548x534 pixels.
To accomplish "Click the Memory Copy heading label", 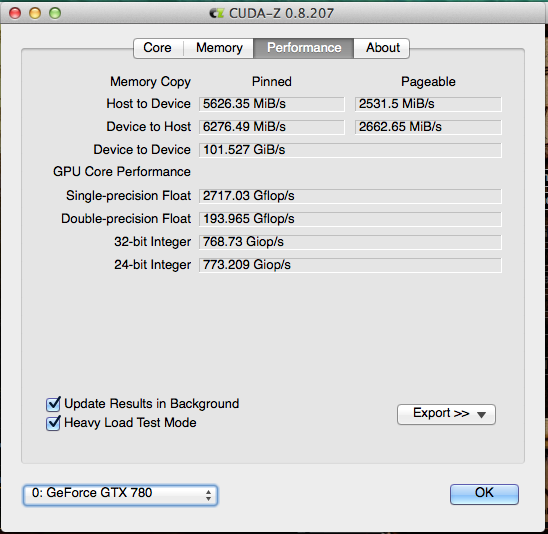I will 150,82.
